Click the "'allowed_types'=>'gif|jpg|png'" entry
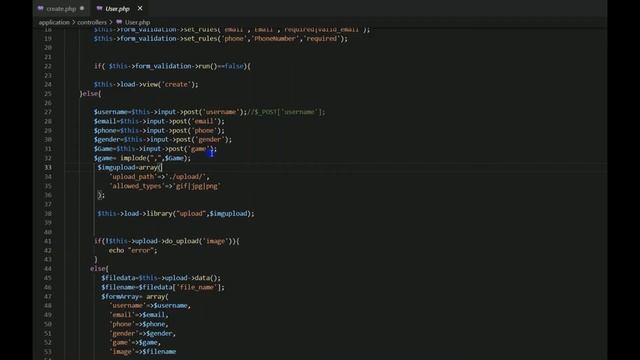The height and width of the screenshot is (360, 640). tap(165, 186)
